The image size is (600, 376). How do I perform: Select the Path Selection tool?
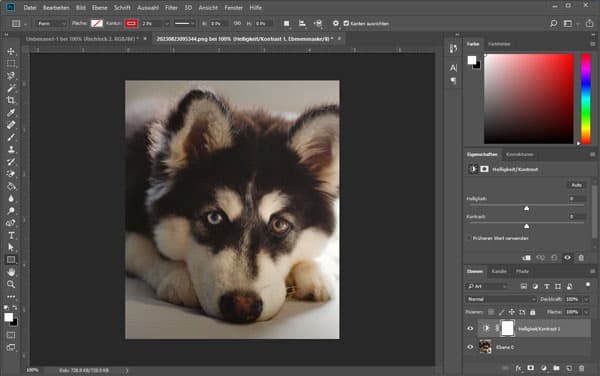11,247
